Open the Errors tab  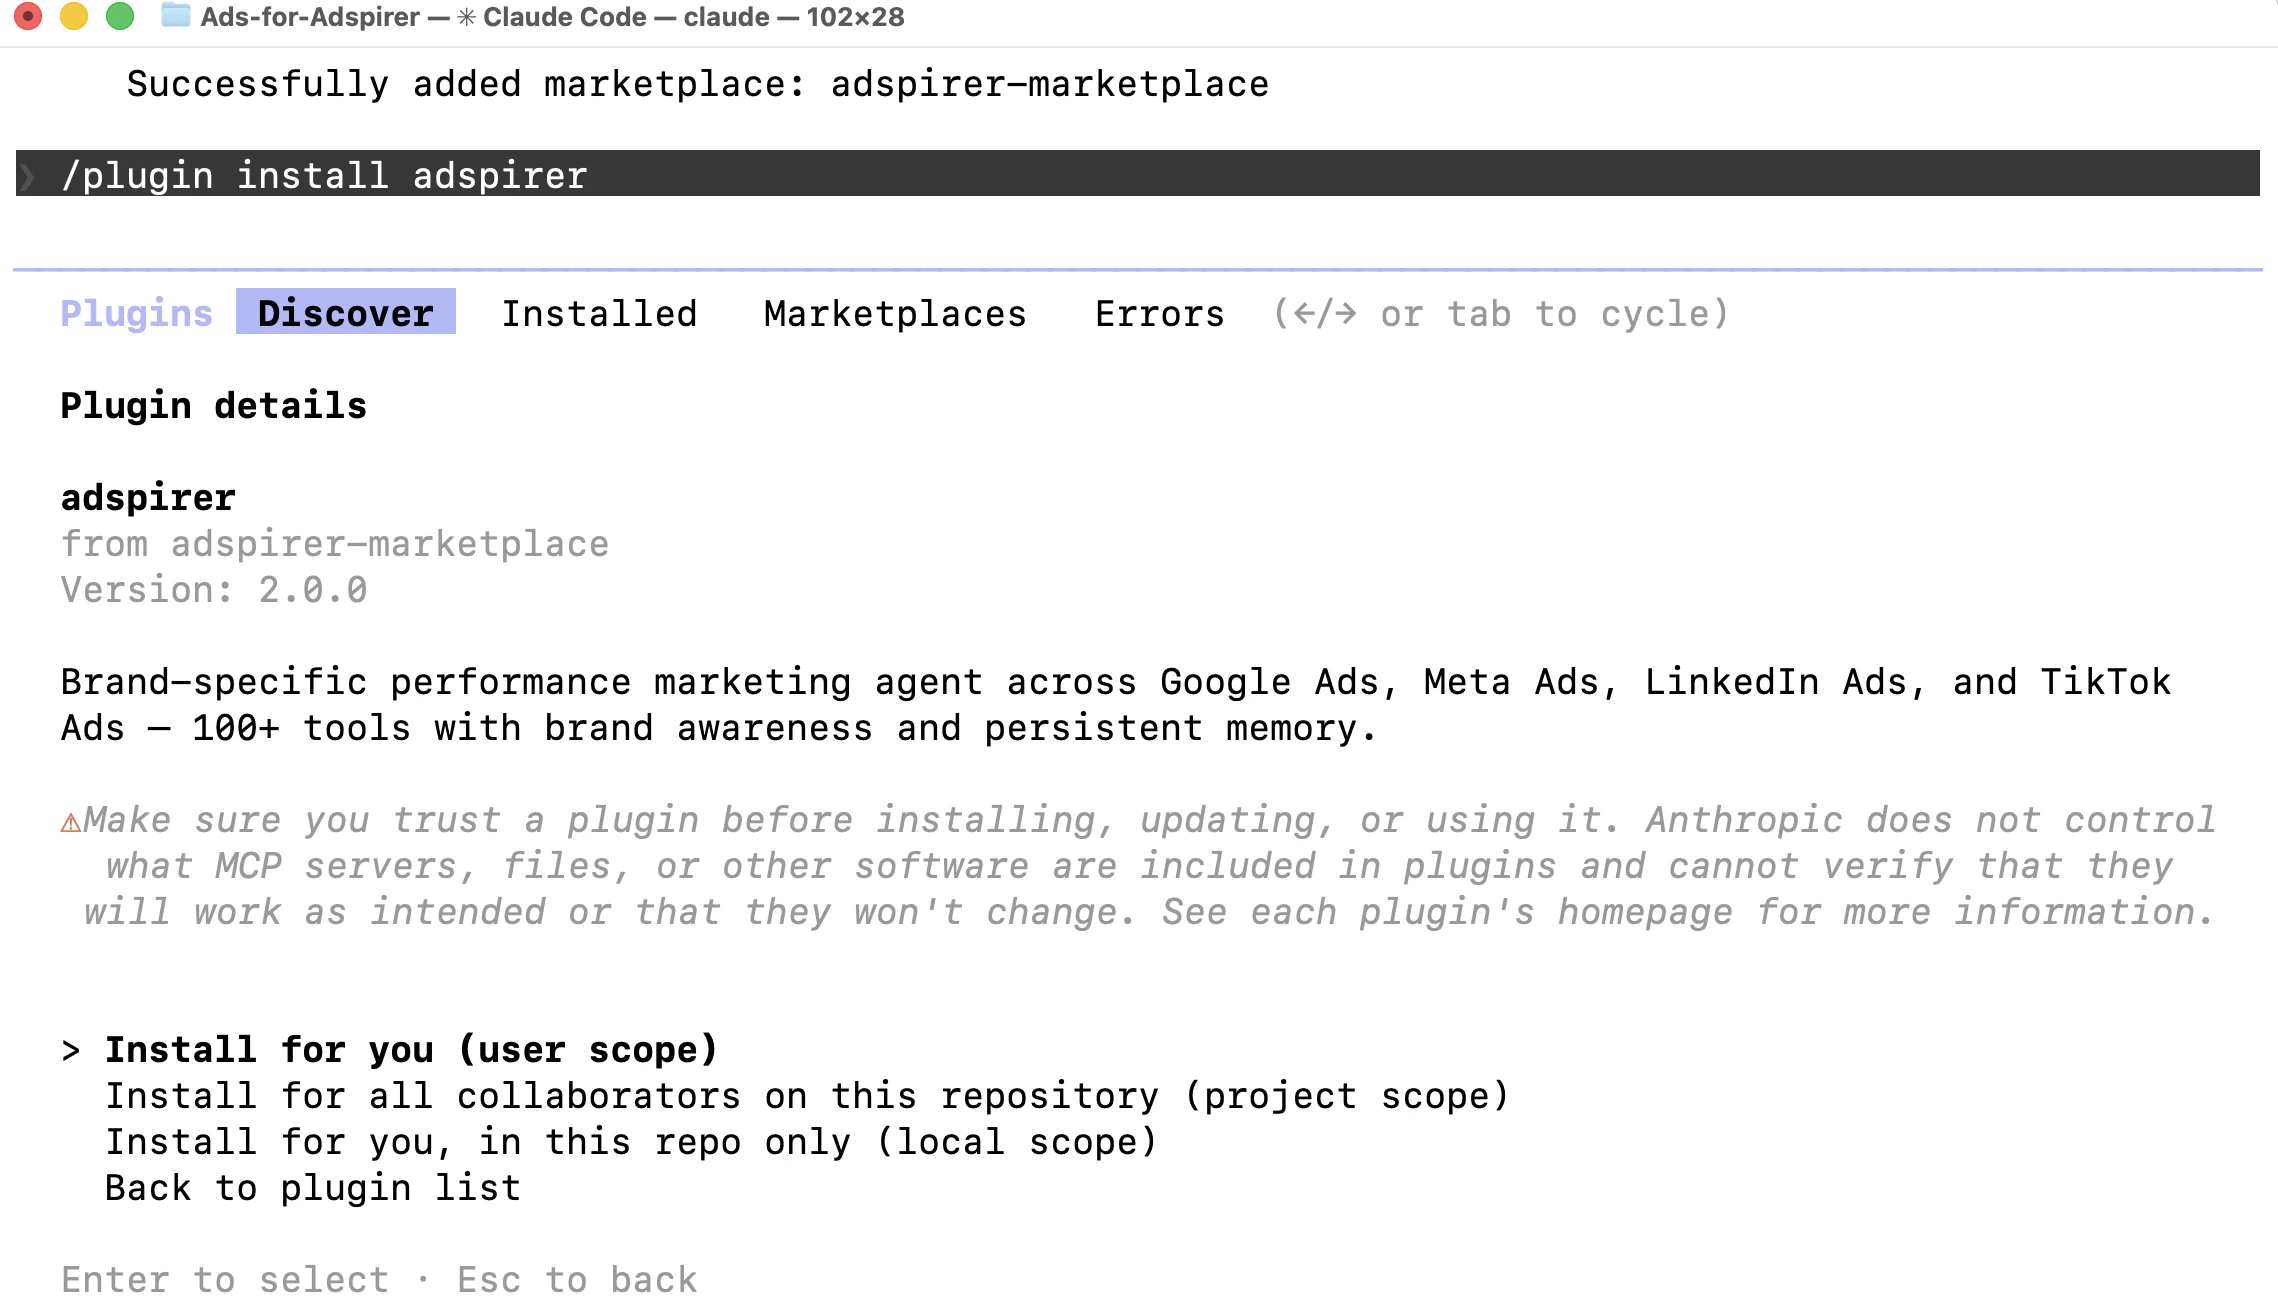point(1159,313)
